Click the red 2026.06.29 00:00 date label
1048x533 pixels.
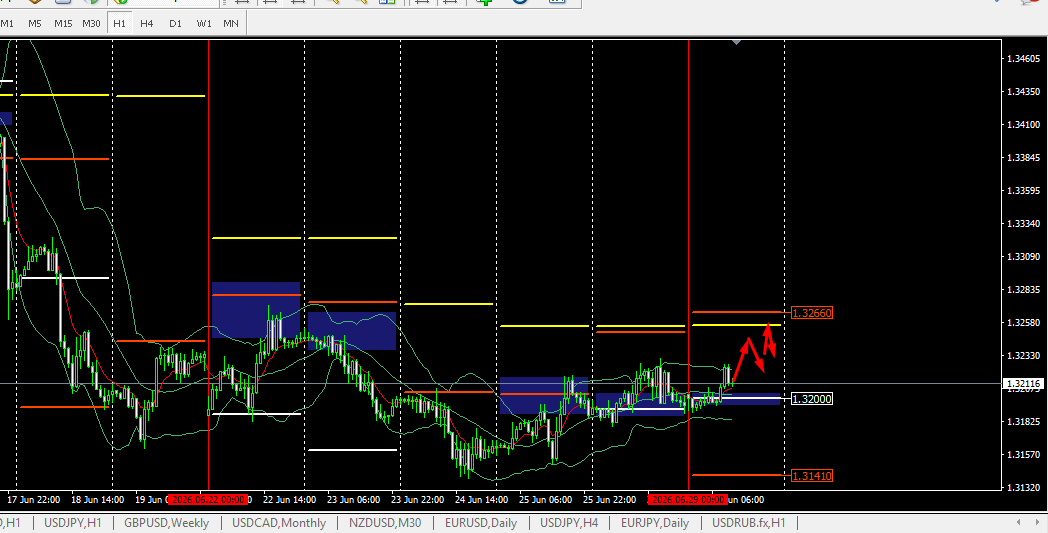point(688,500)
